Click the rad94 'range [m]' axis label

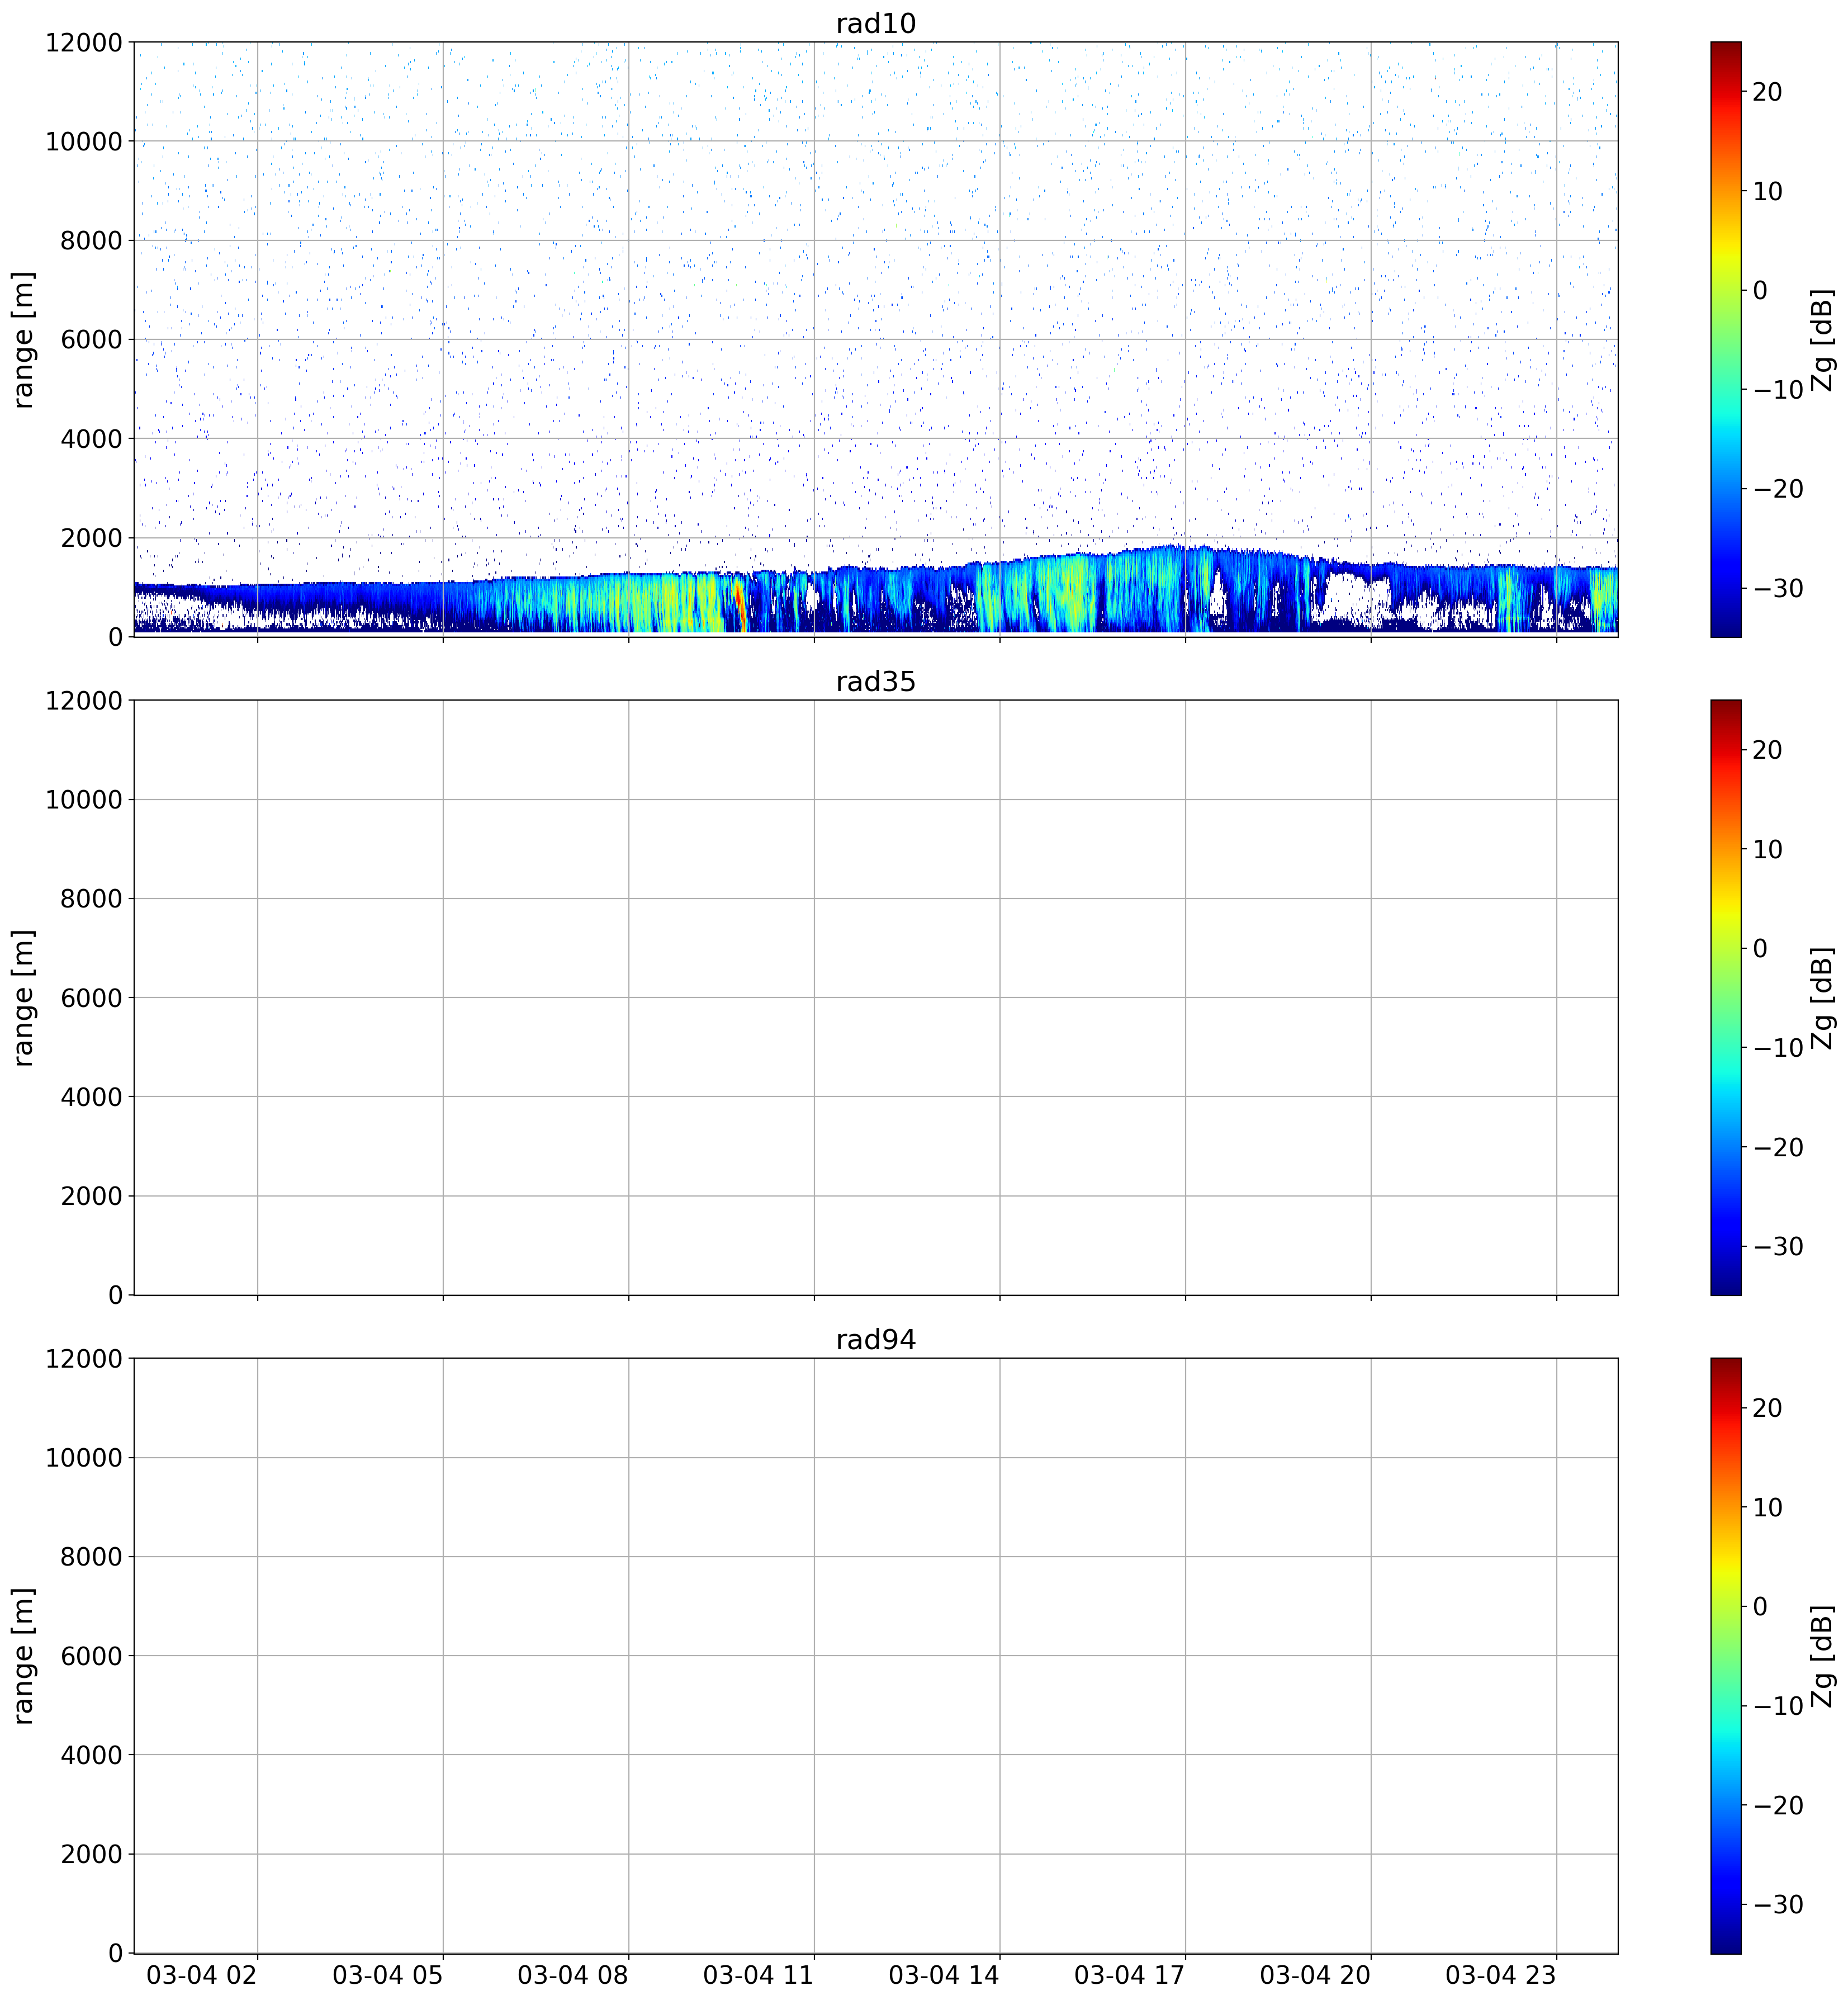[23, 1656]
